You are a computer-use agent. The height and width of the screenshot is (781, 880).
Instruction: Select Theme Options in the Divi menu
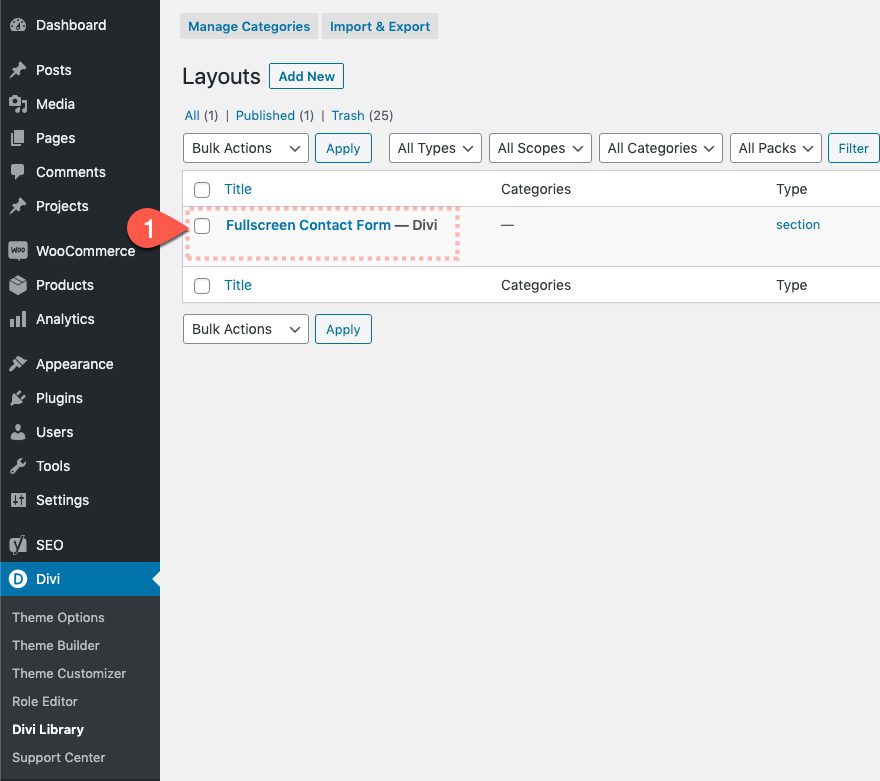tap(57, 617)
